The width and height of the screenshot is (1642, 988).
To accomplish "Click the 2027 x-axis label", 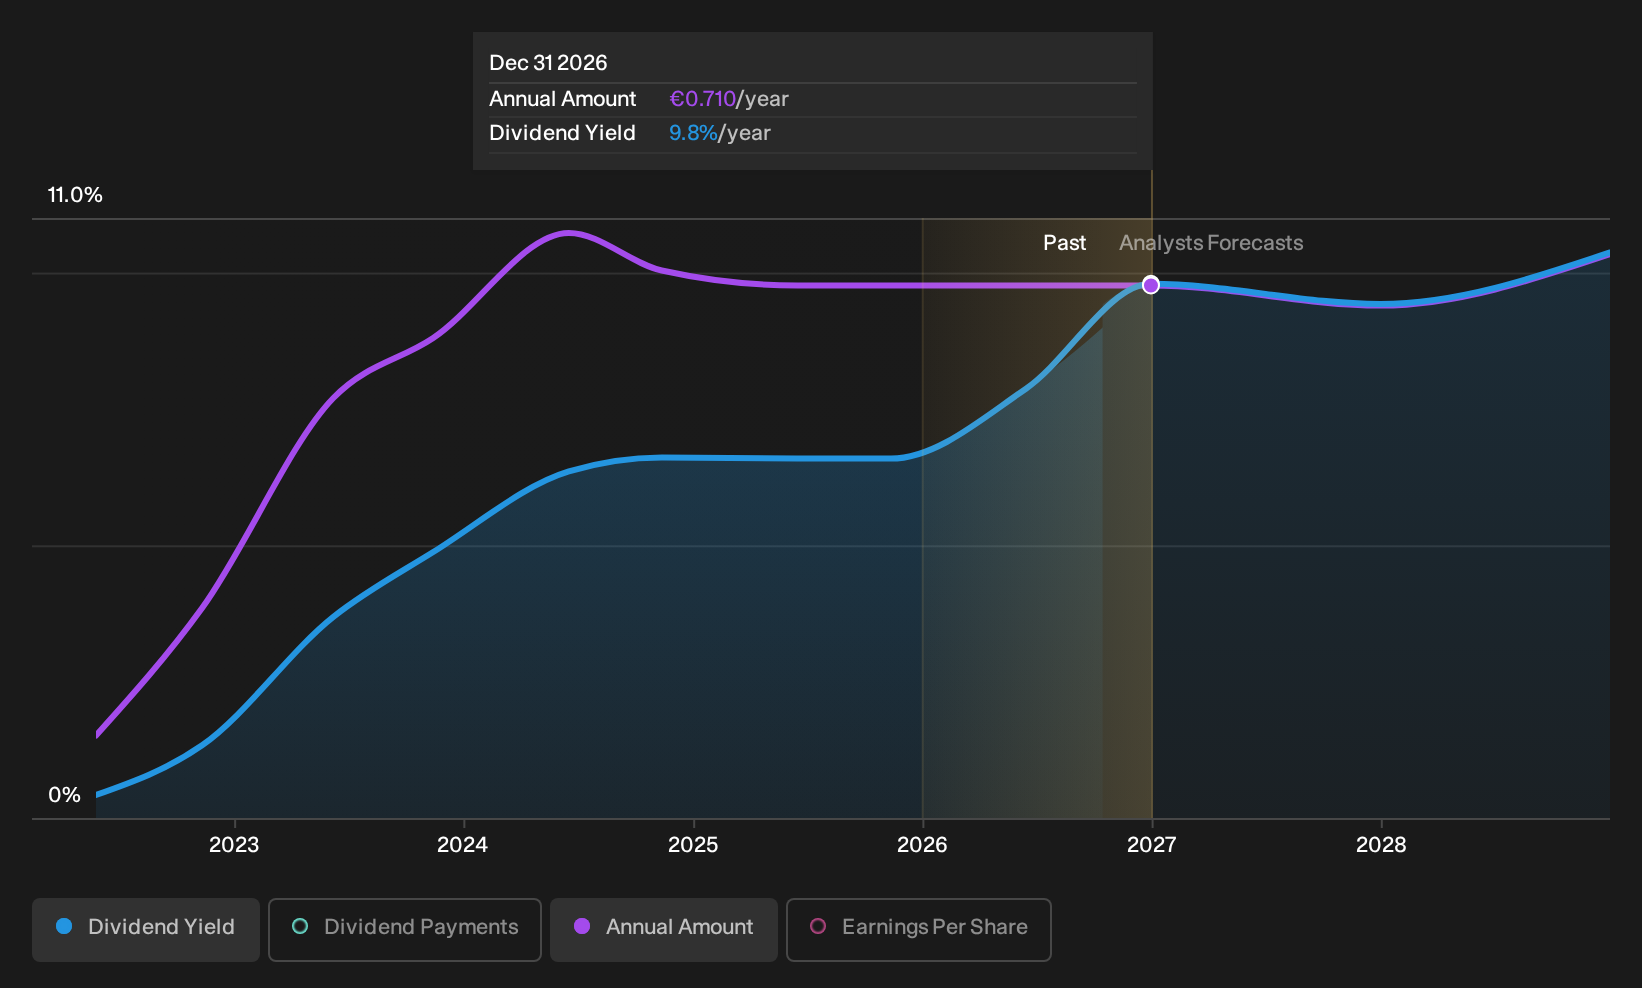I will pos(1152,845).
